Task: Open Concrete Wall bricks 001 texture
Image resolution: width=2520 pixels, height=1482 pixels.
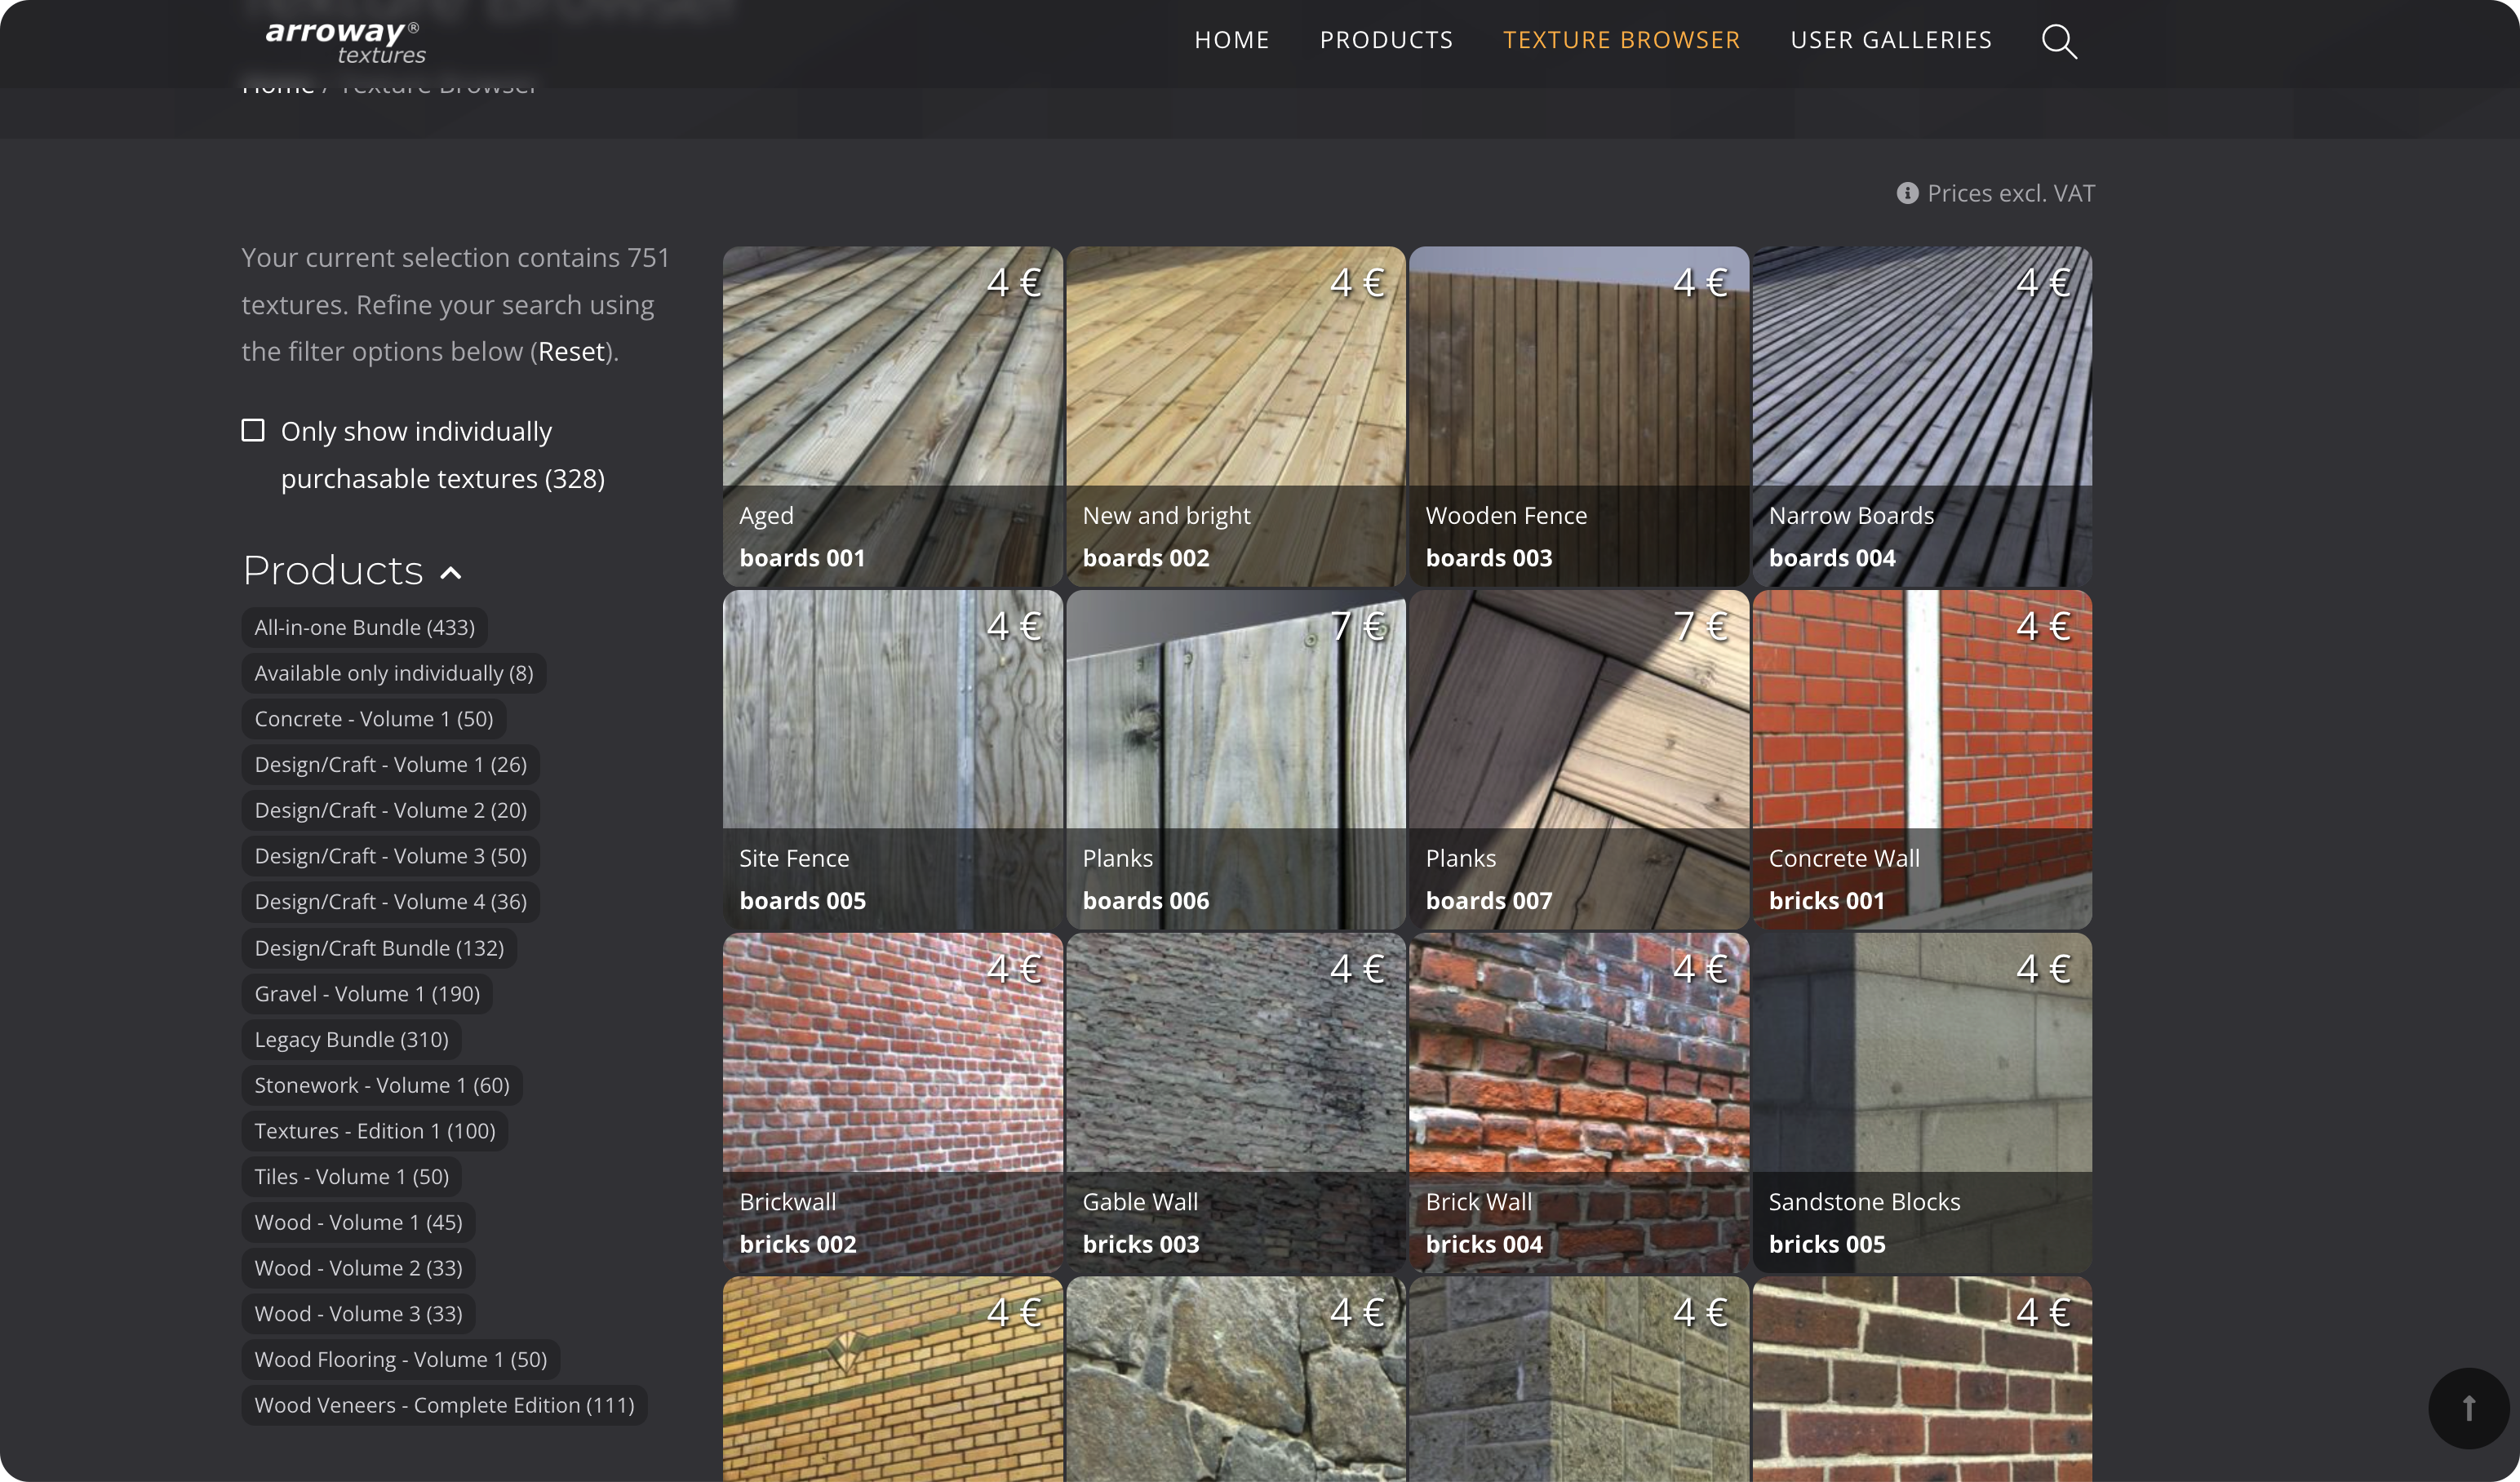Action: (x=1922, y=759)
